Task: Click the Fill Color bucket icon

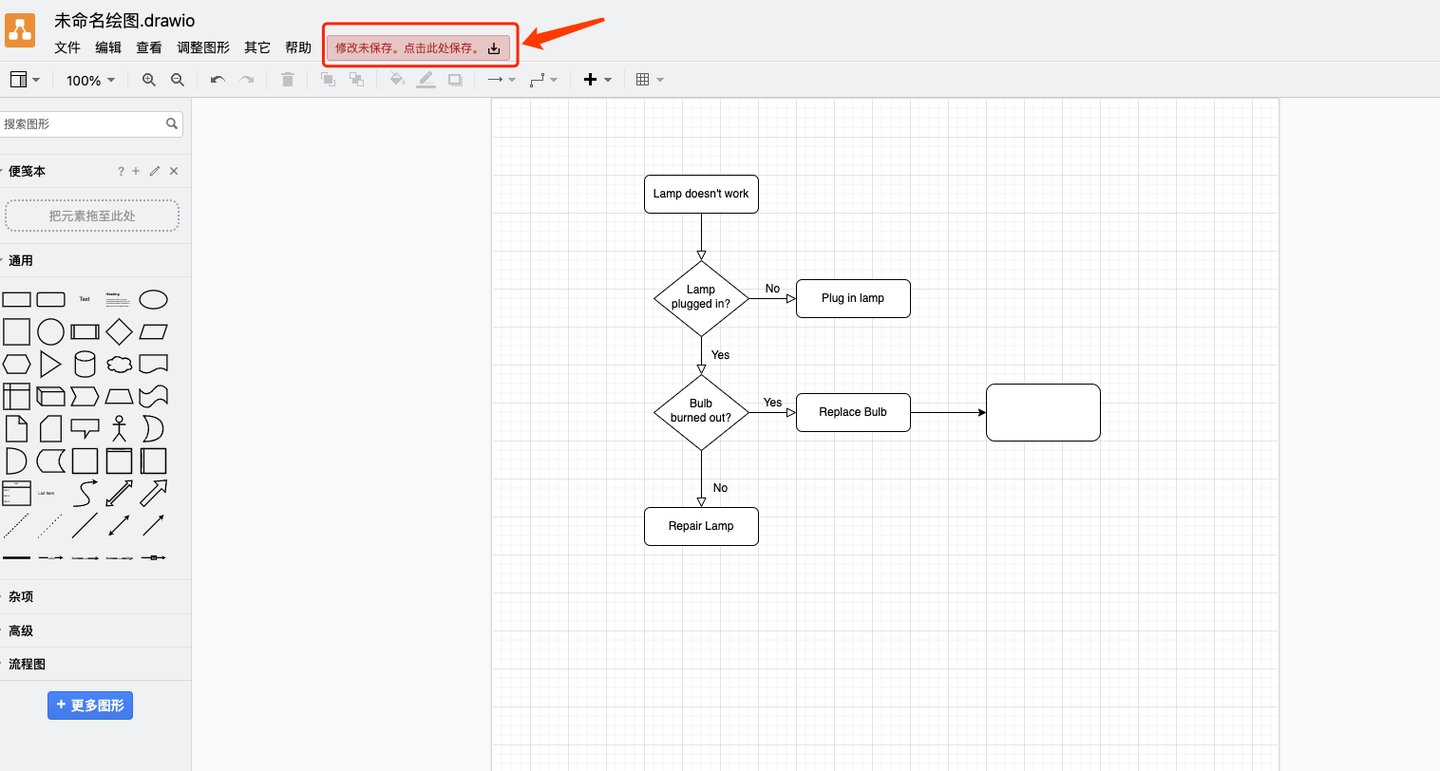Action: point(395,79)
